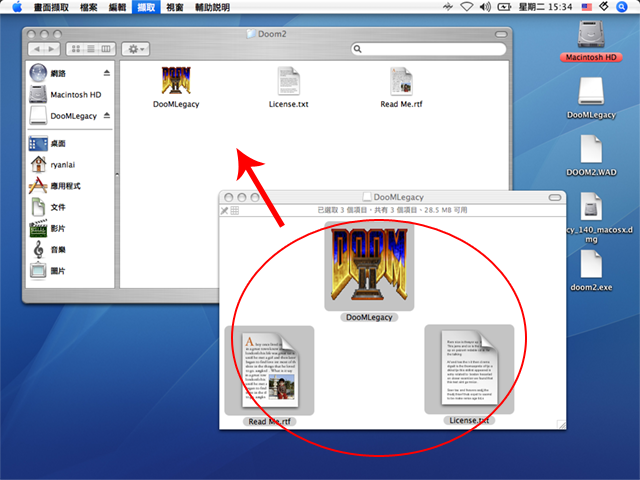Viewport: 640px width, 480px height.
Task: Click the Wi-Fi status icon in menu bar
Action: [x=467, y=7]
